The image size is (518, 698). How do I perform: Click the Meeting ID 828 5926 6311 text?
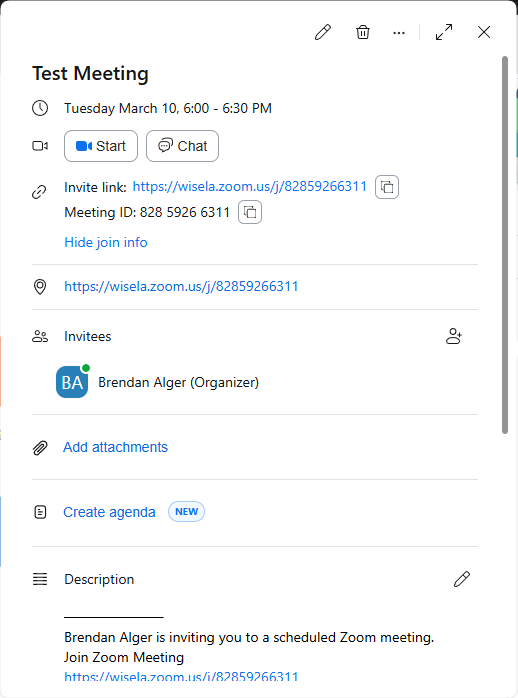[x=147, y=212]
